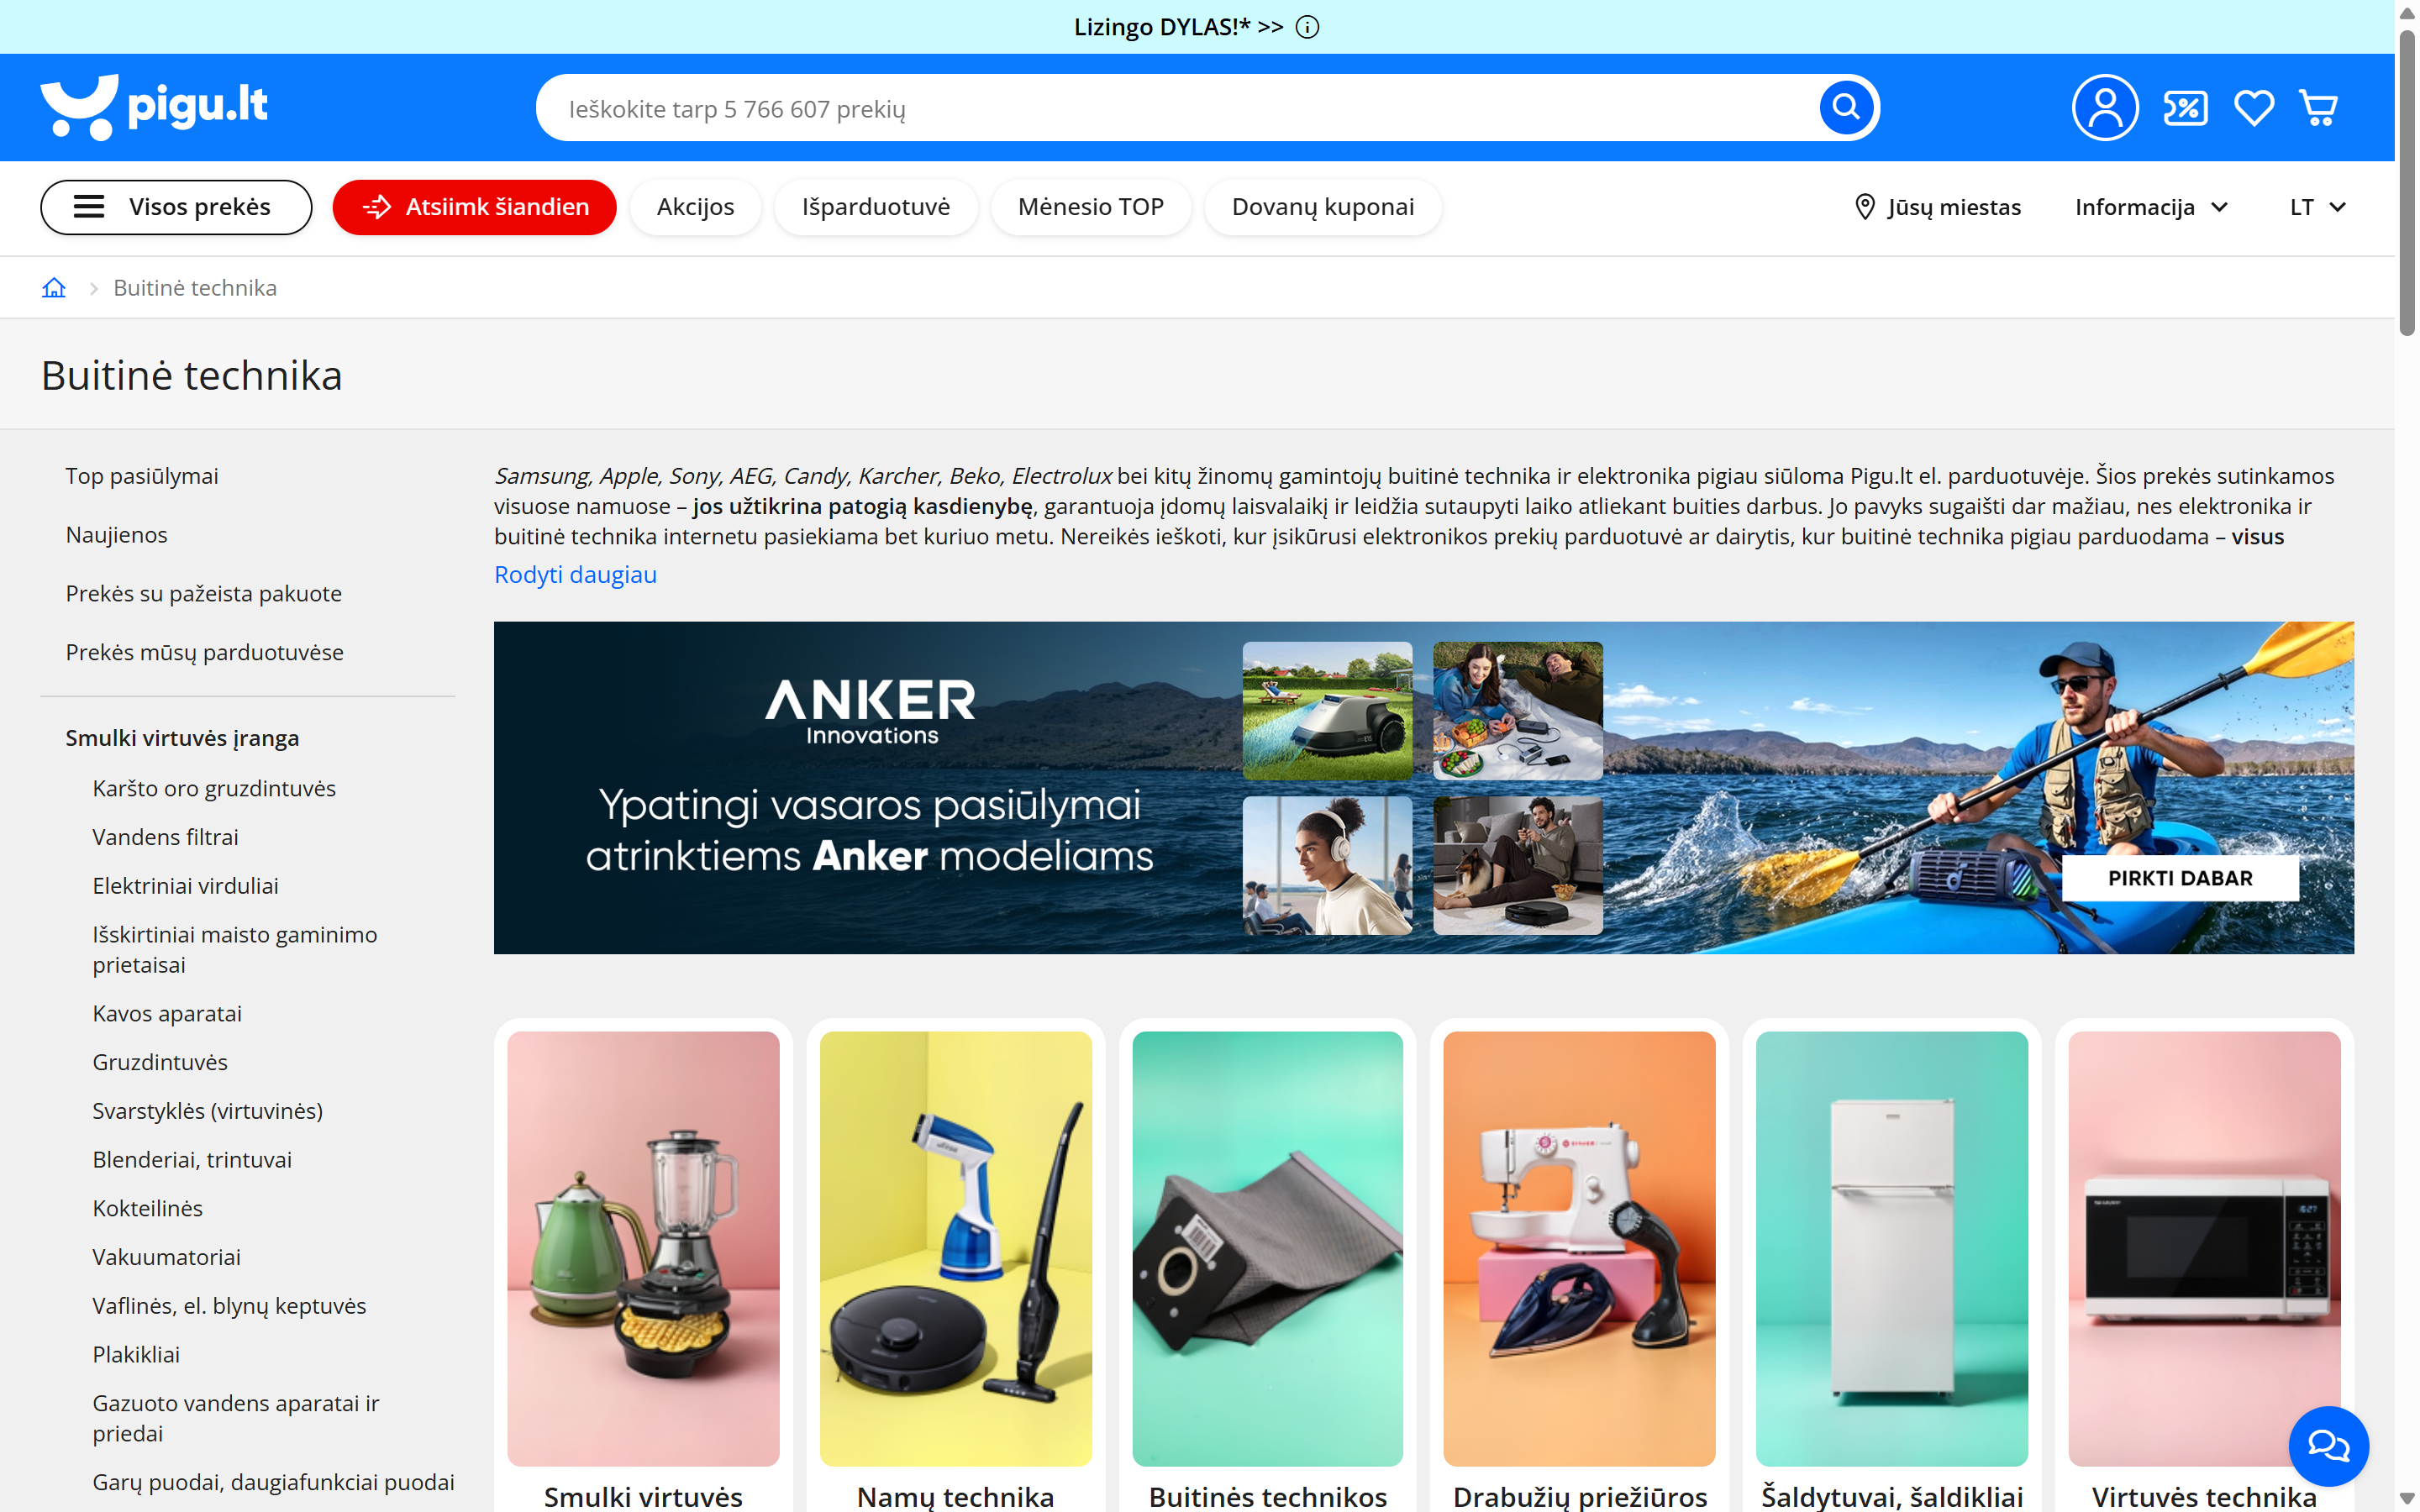Screen dimensions: 2420x1512
Task: Click the home breadcrumb icon
Action: tap(54, 288)
